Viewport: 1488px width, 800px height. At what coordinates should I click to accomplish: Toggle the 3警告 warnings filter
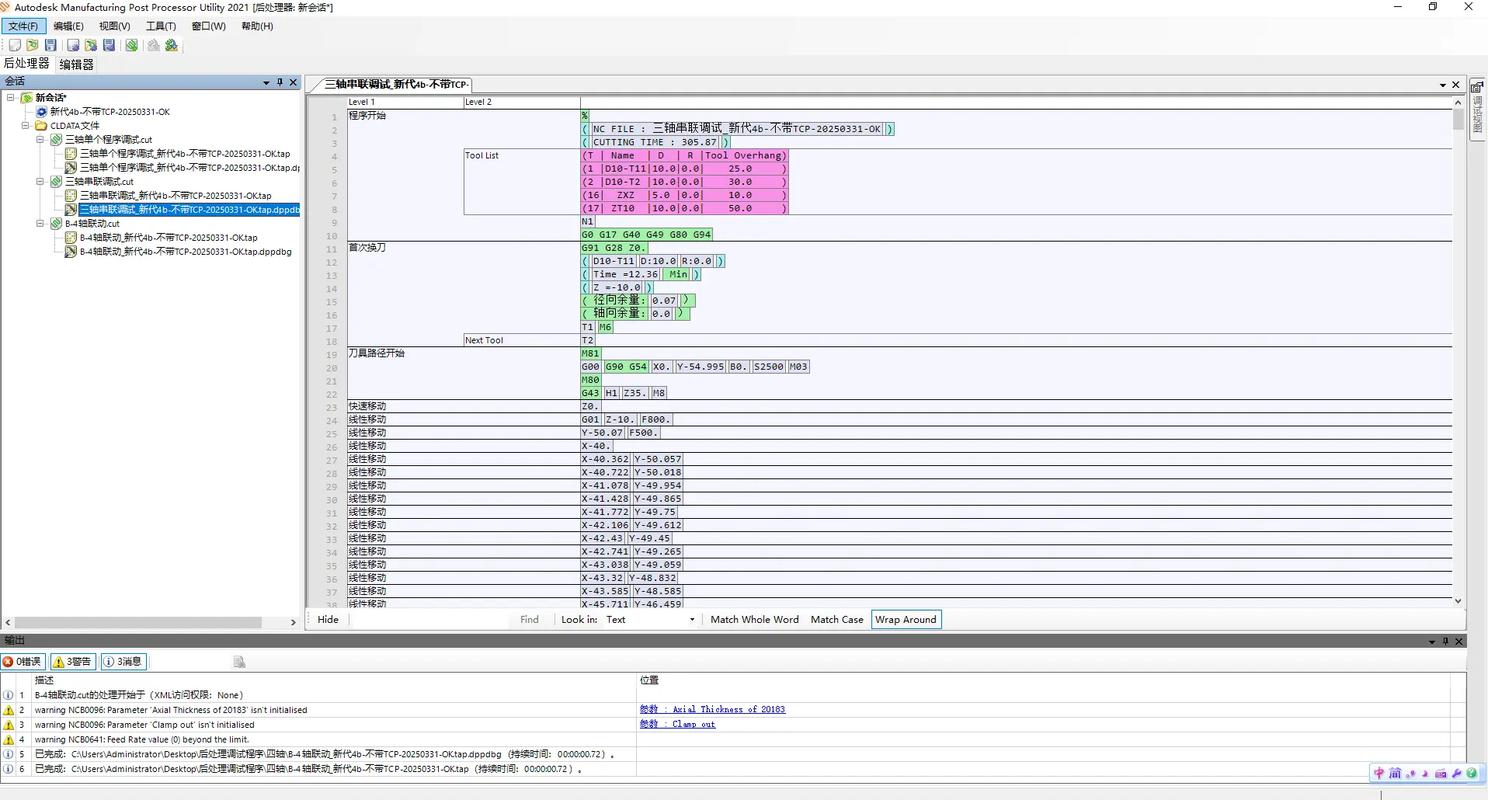point(73,661)
